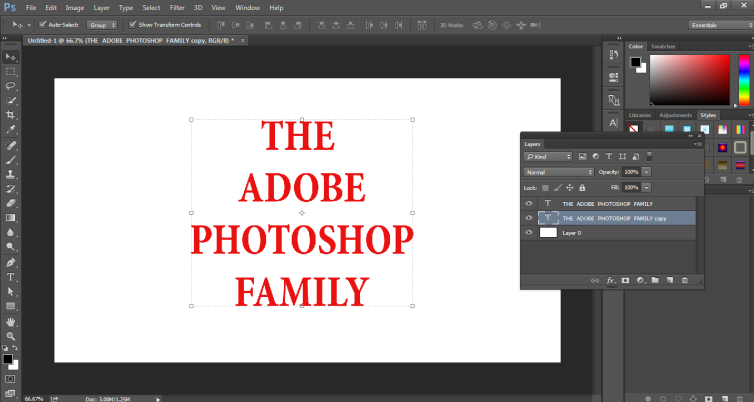
Task: Select the Zoom tool in the toolbox
Action: [11, 336]
